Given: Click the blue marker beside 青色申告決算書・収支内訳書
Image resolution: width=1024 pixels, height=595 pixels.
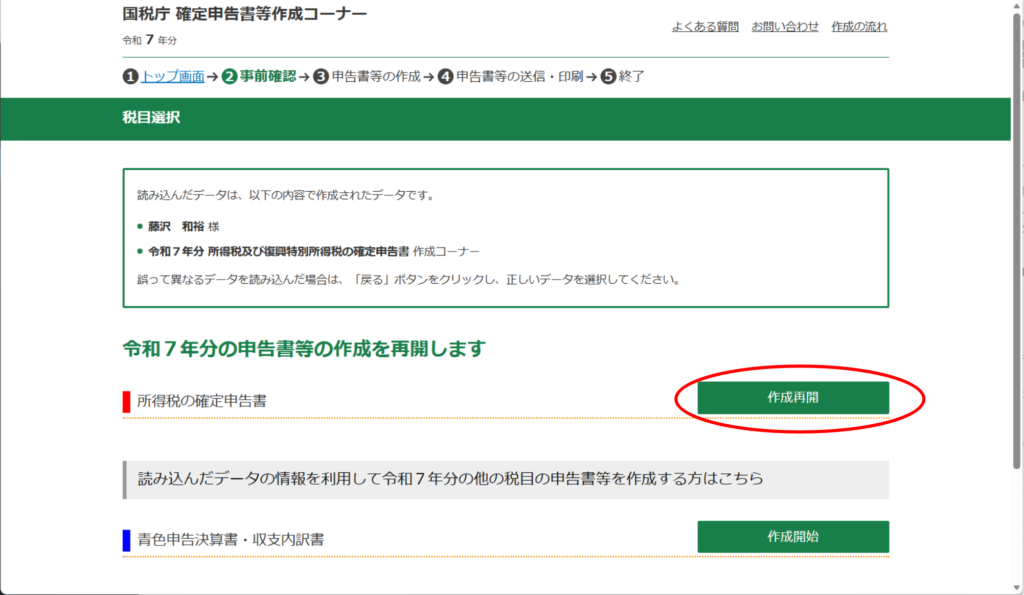Looking at the screenshot, I should [127, 539].
